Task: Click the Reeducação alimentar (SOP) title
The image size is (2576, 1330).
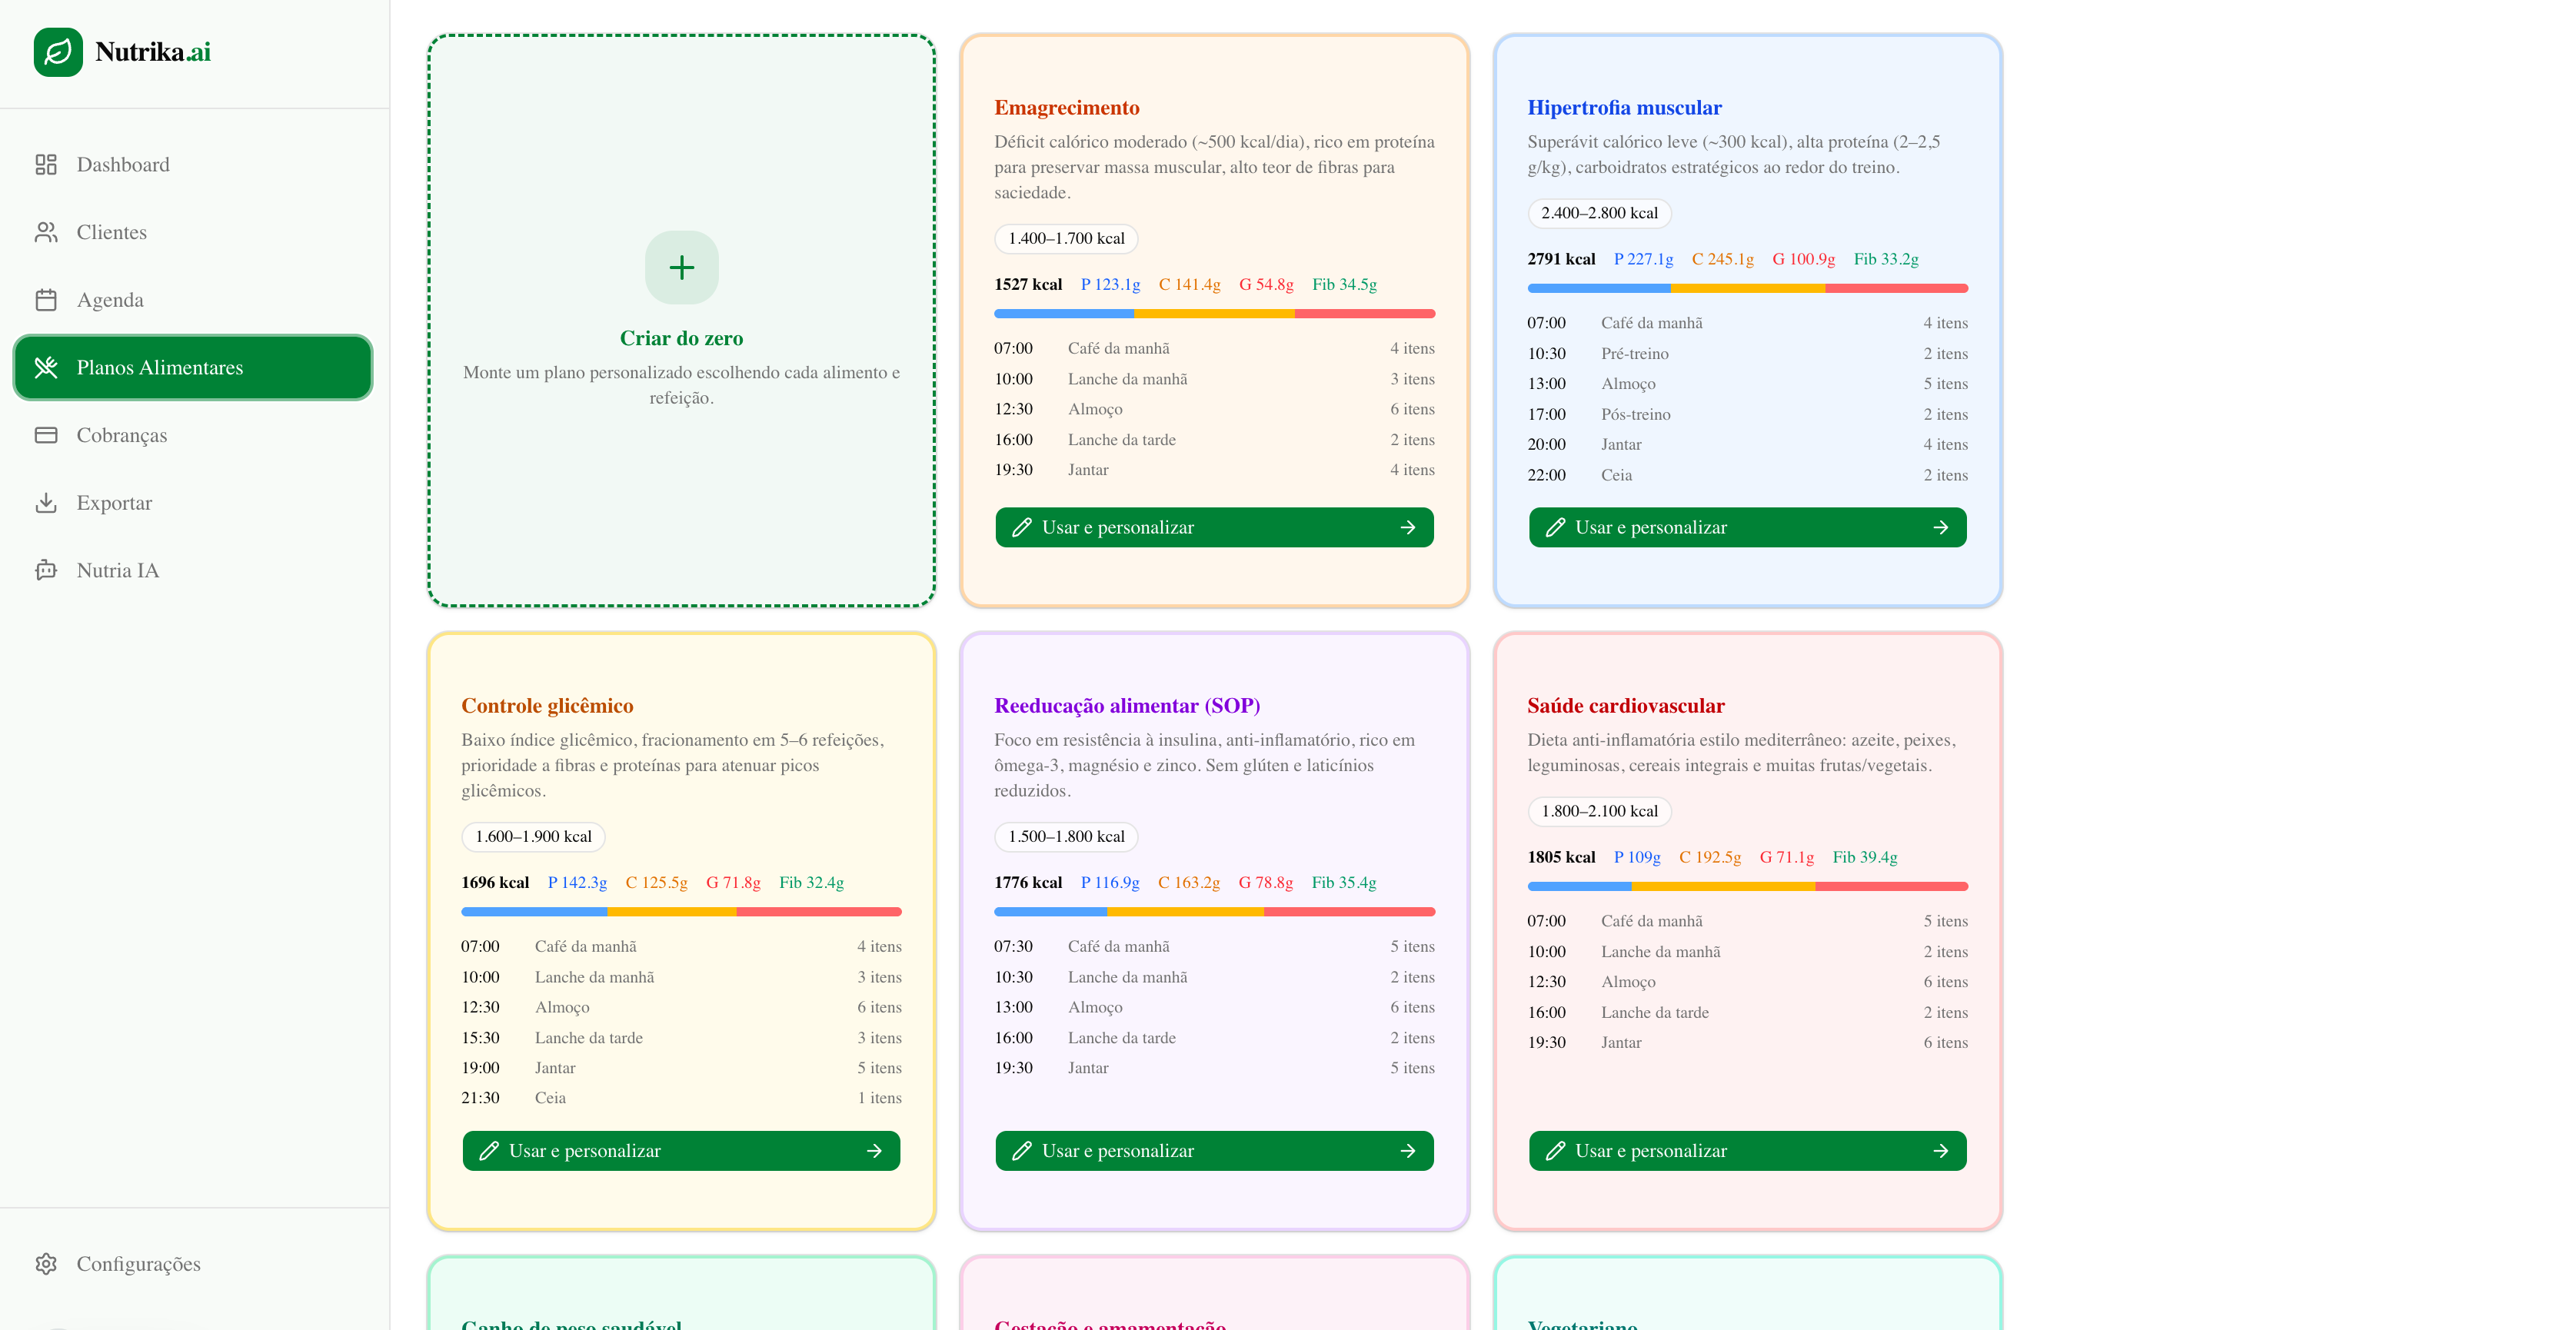Action: (1127, 706)
